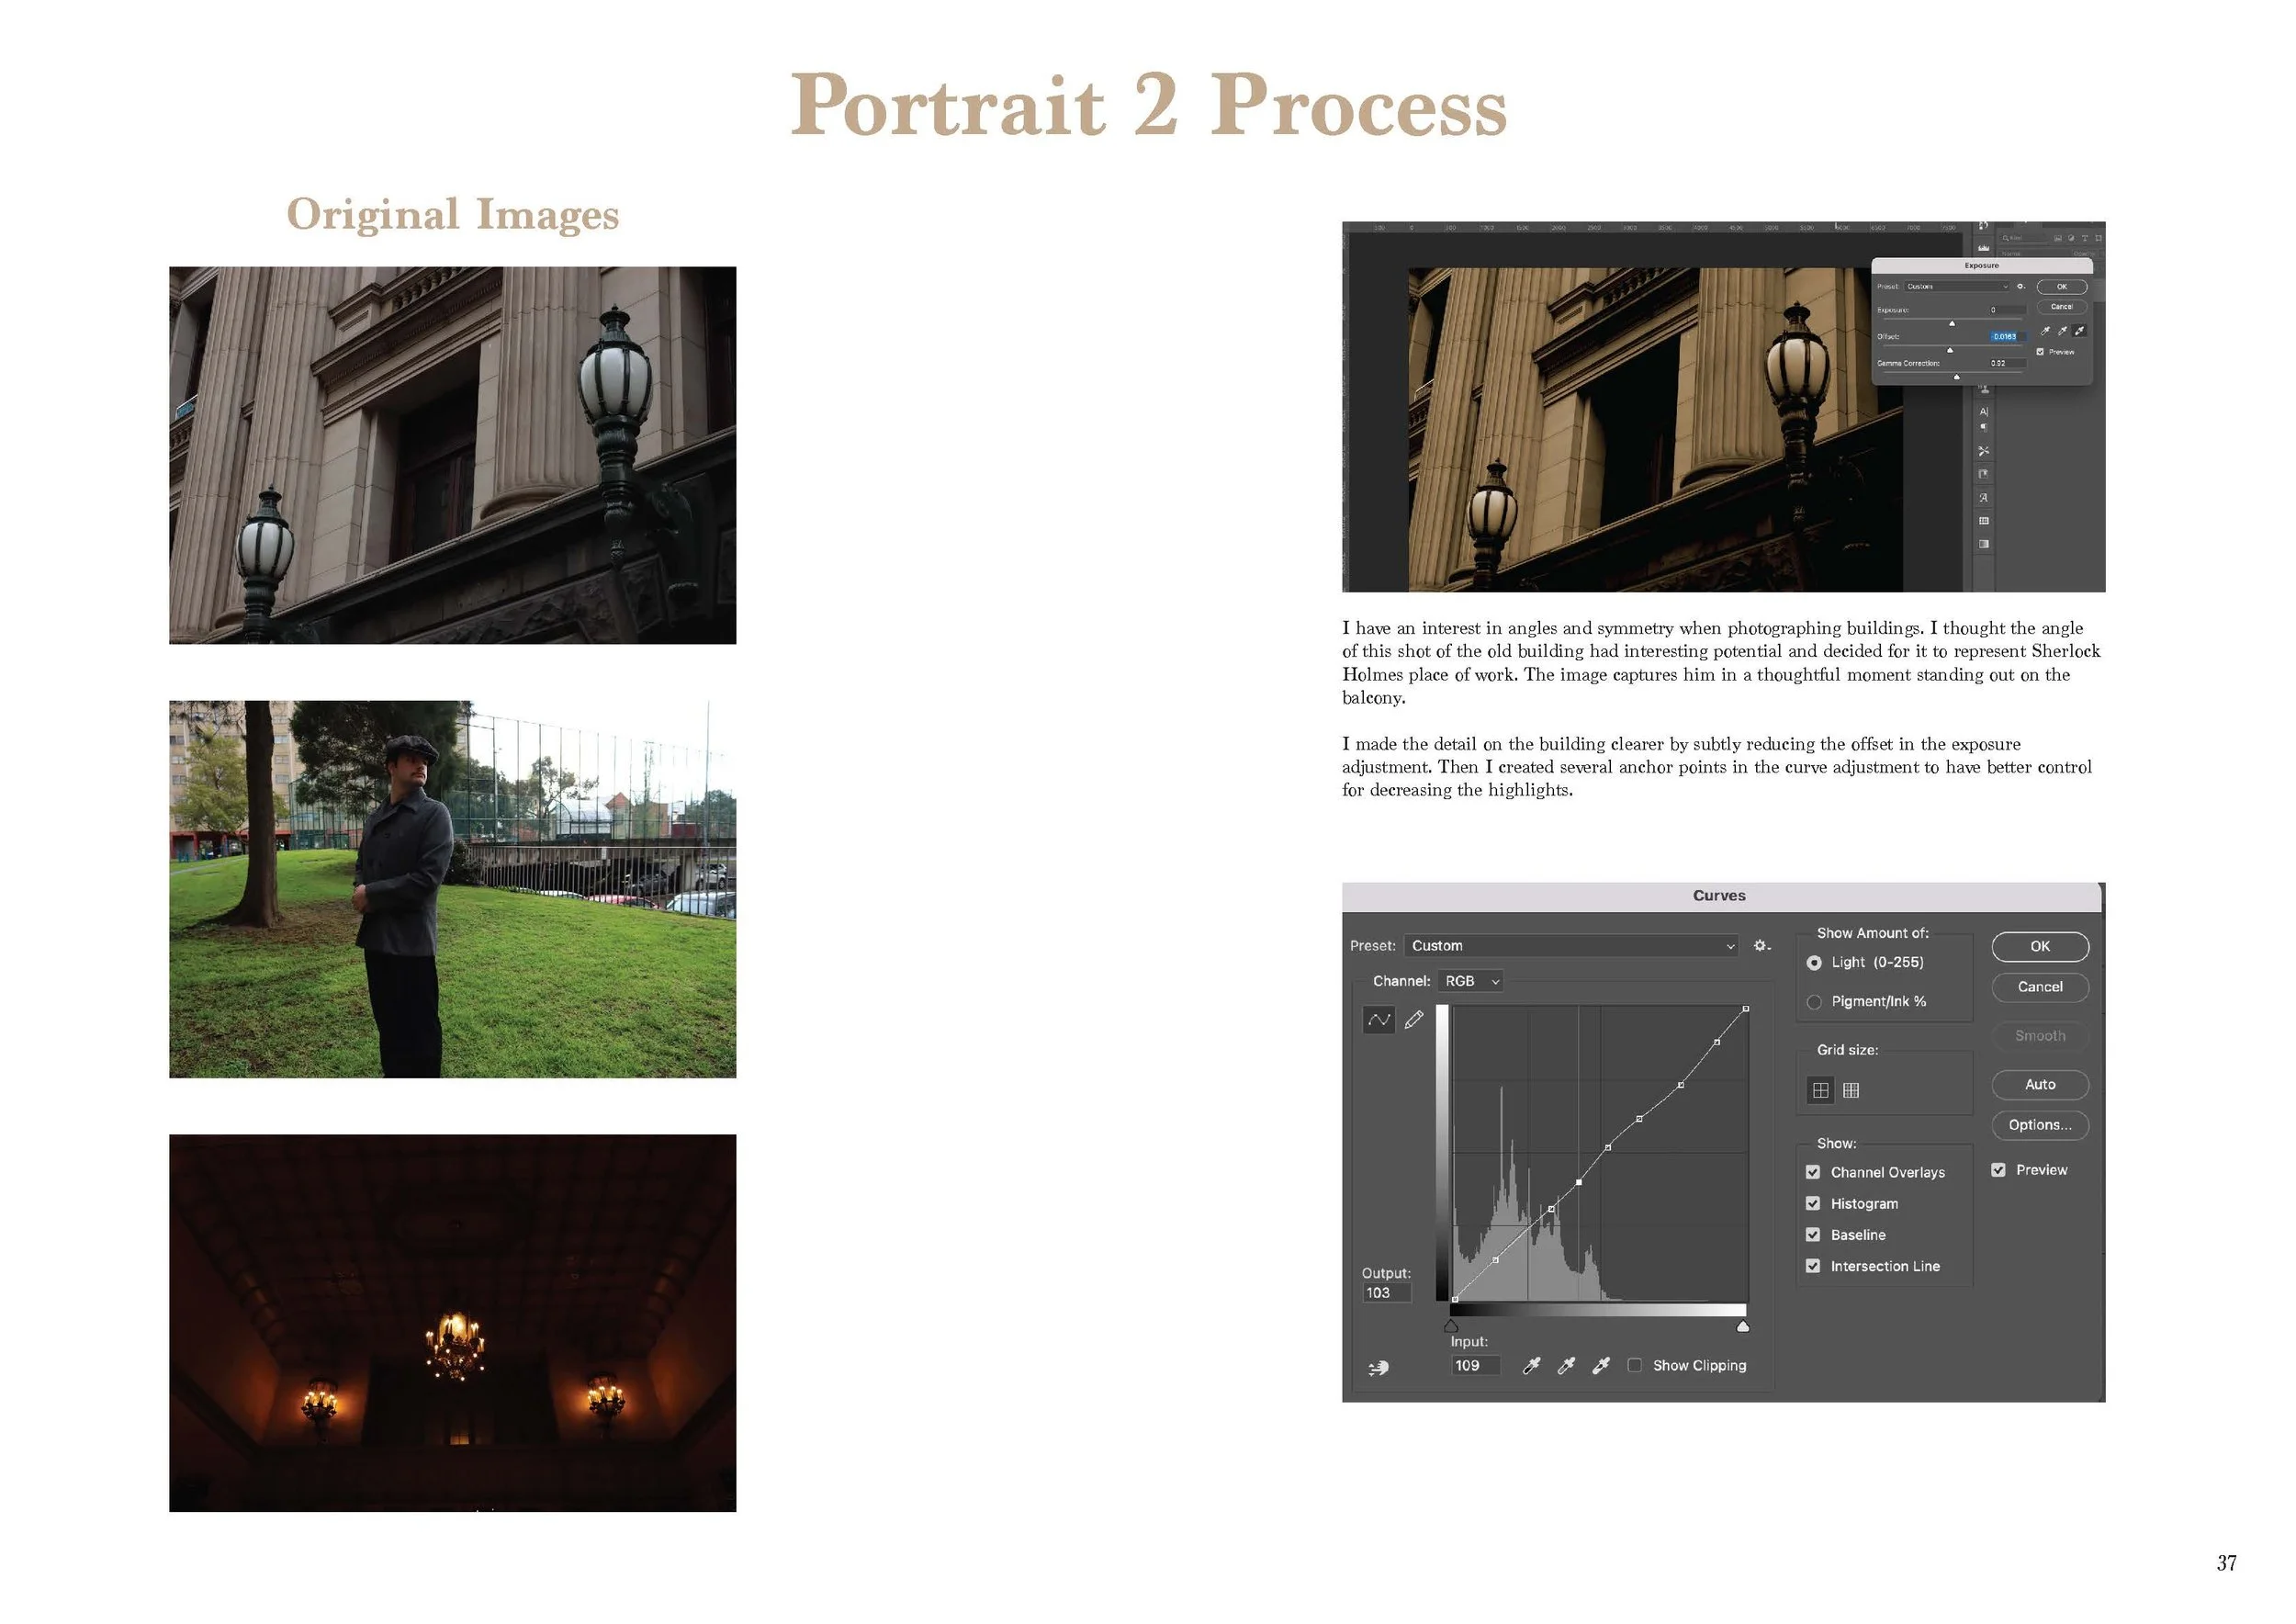Click the Options... button in Curves
The width and height of the screenshot is (2296, 1624).
pyautogui.click(x=2040, y=1126)
